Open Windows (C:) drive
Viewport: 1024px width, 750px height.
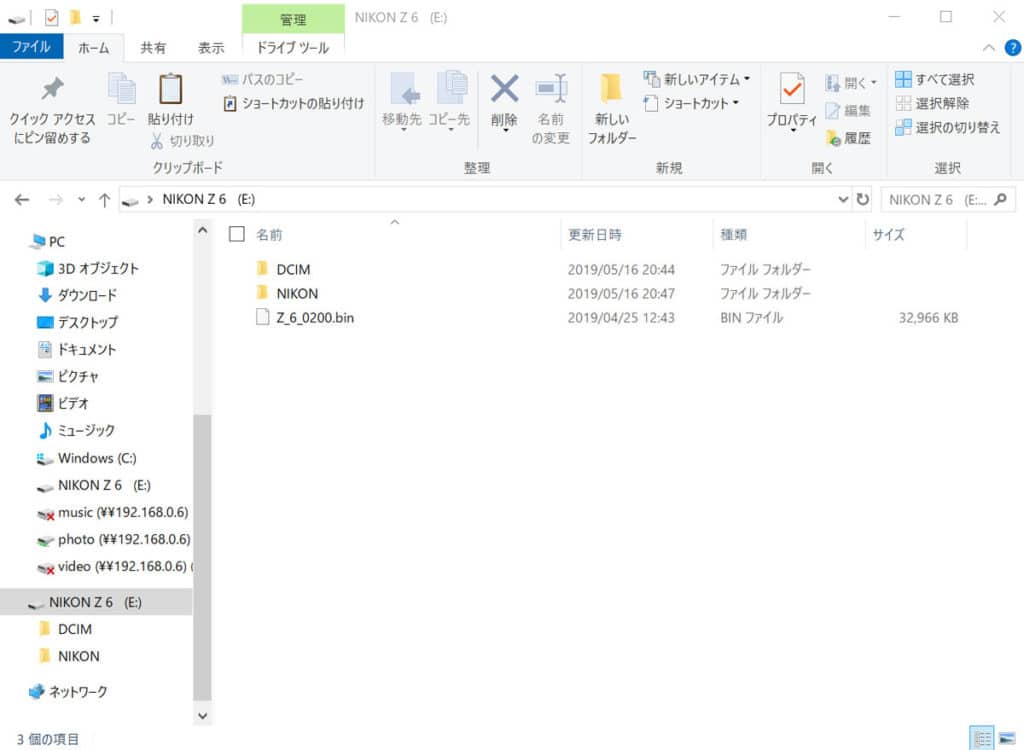point(87,458)
